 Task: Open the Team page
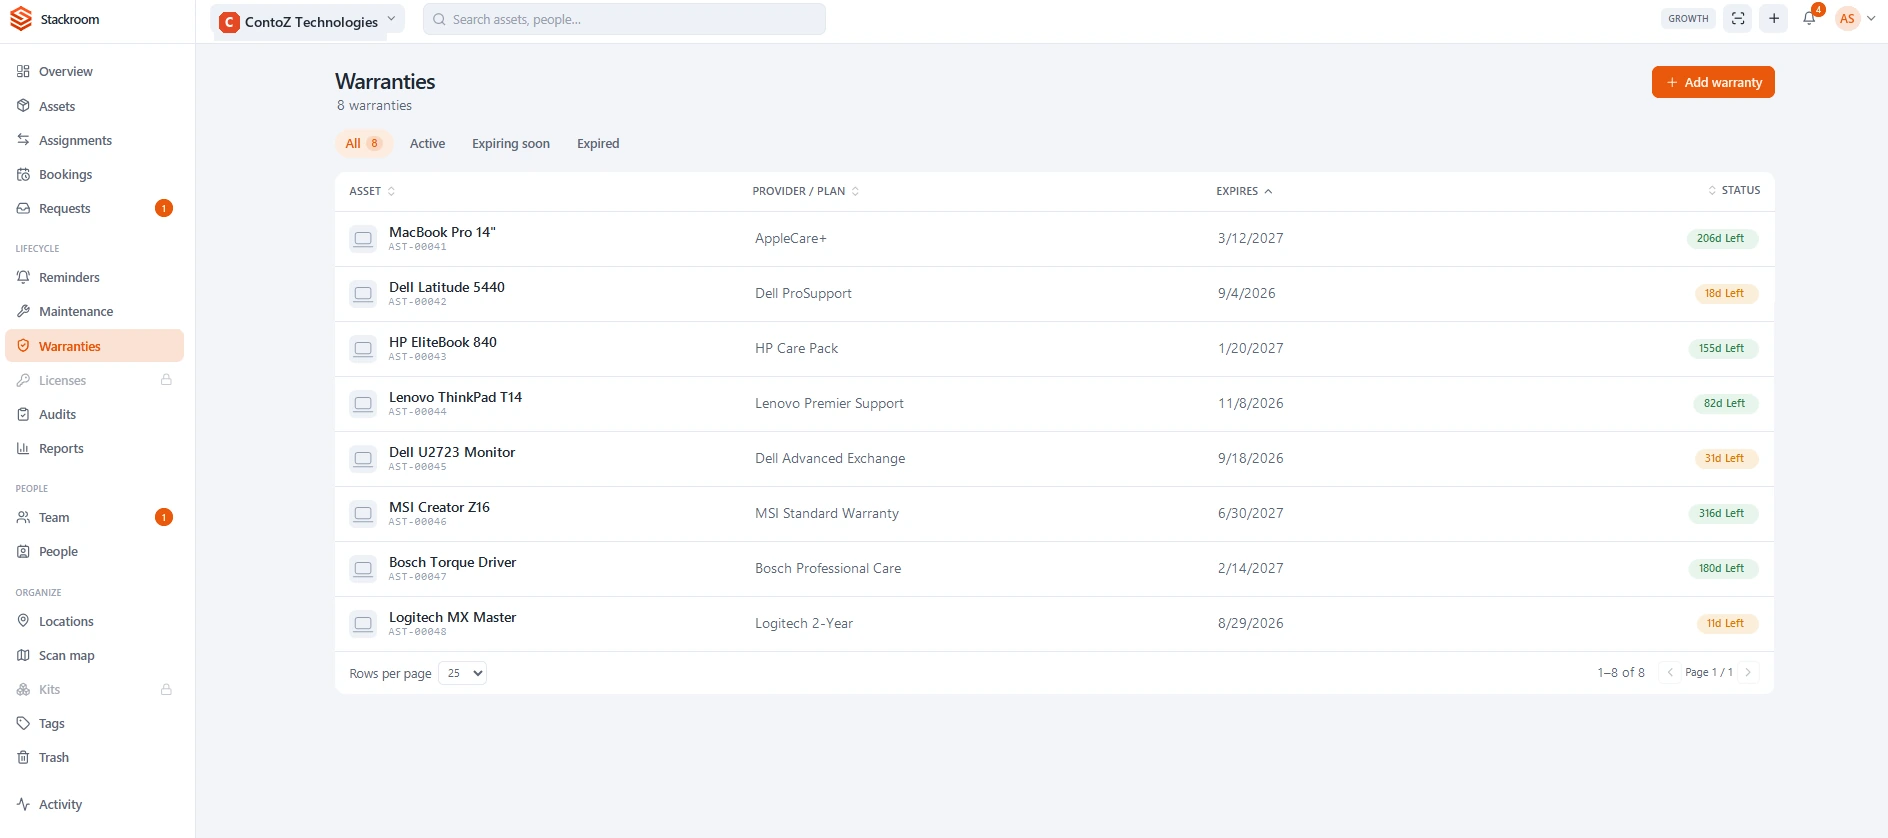95,517
